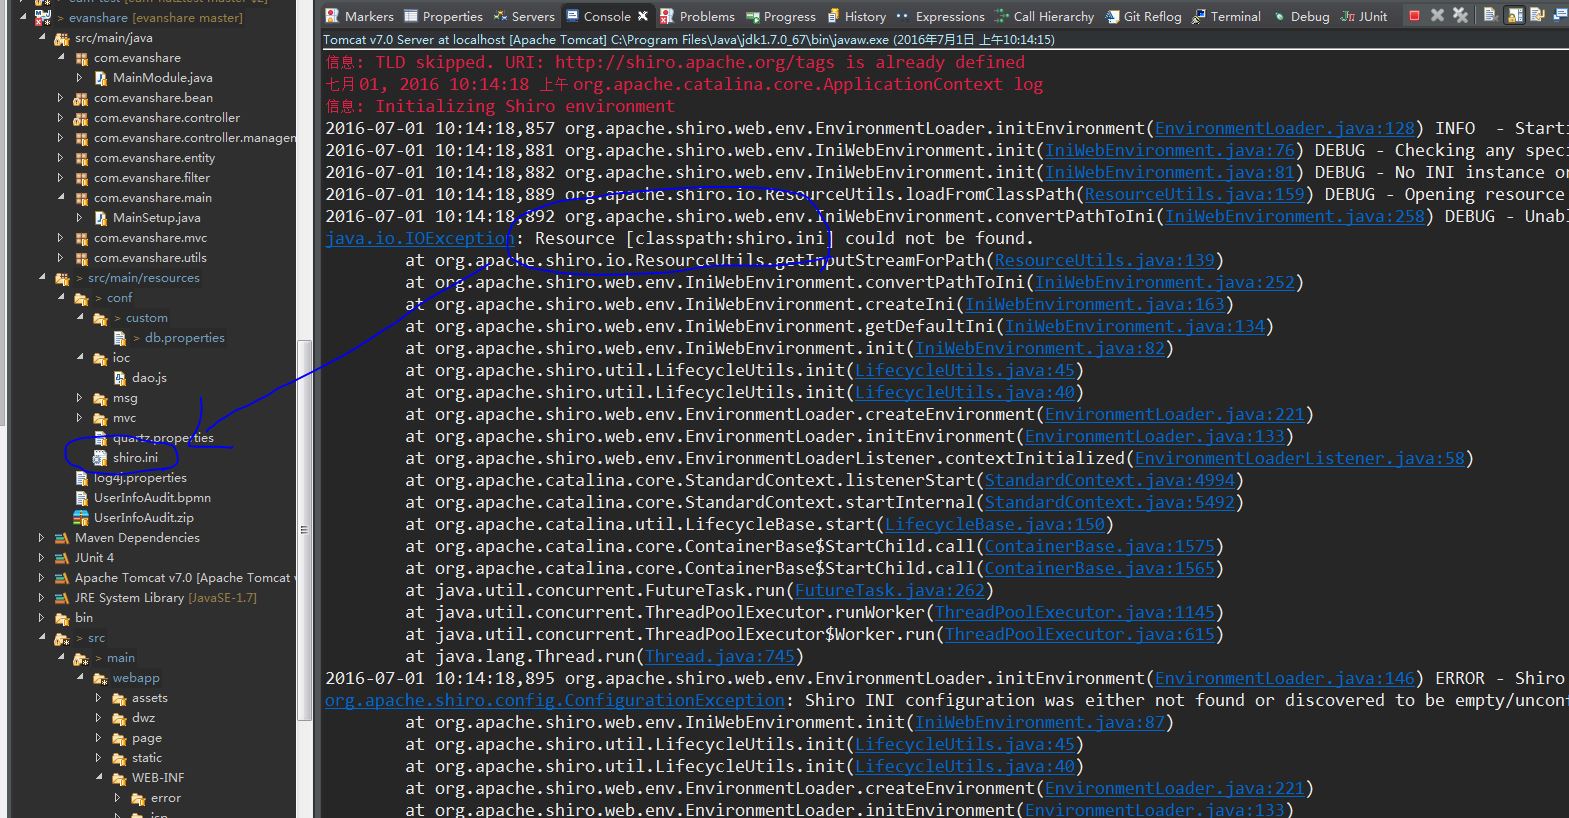Open the EnvironmentLoader.java:128 link

coord(1285,128)
